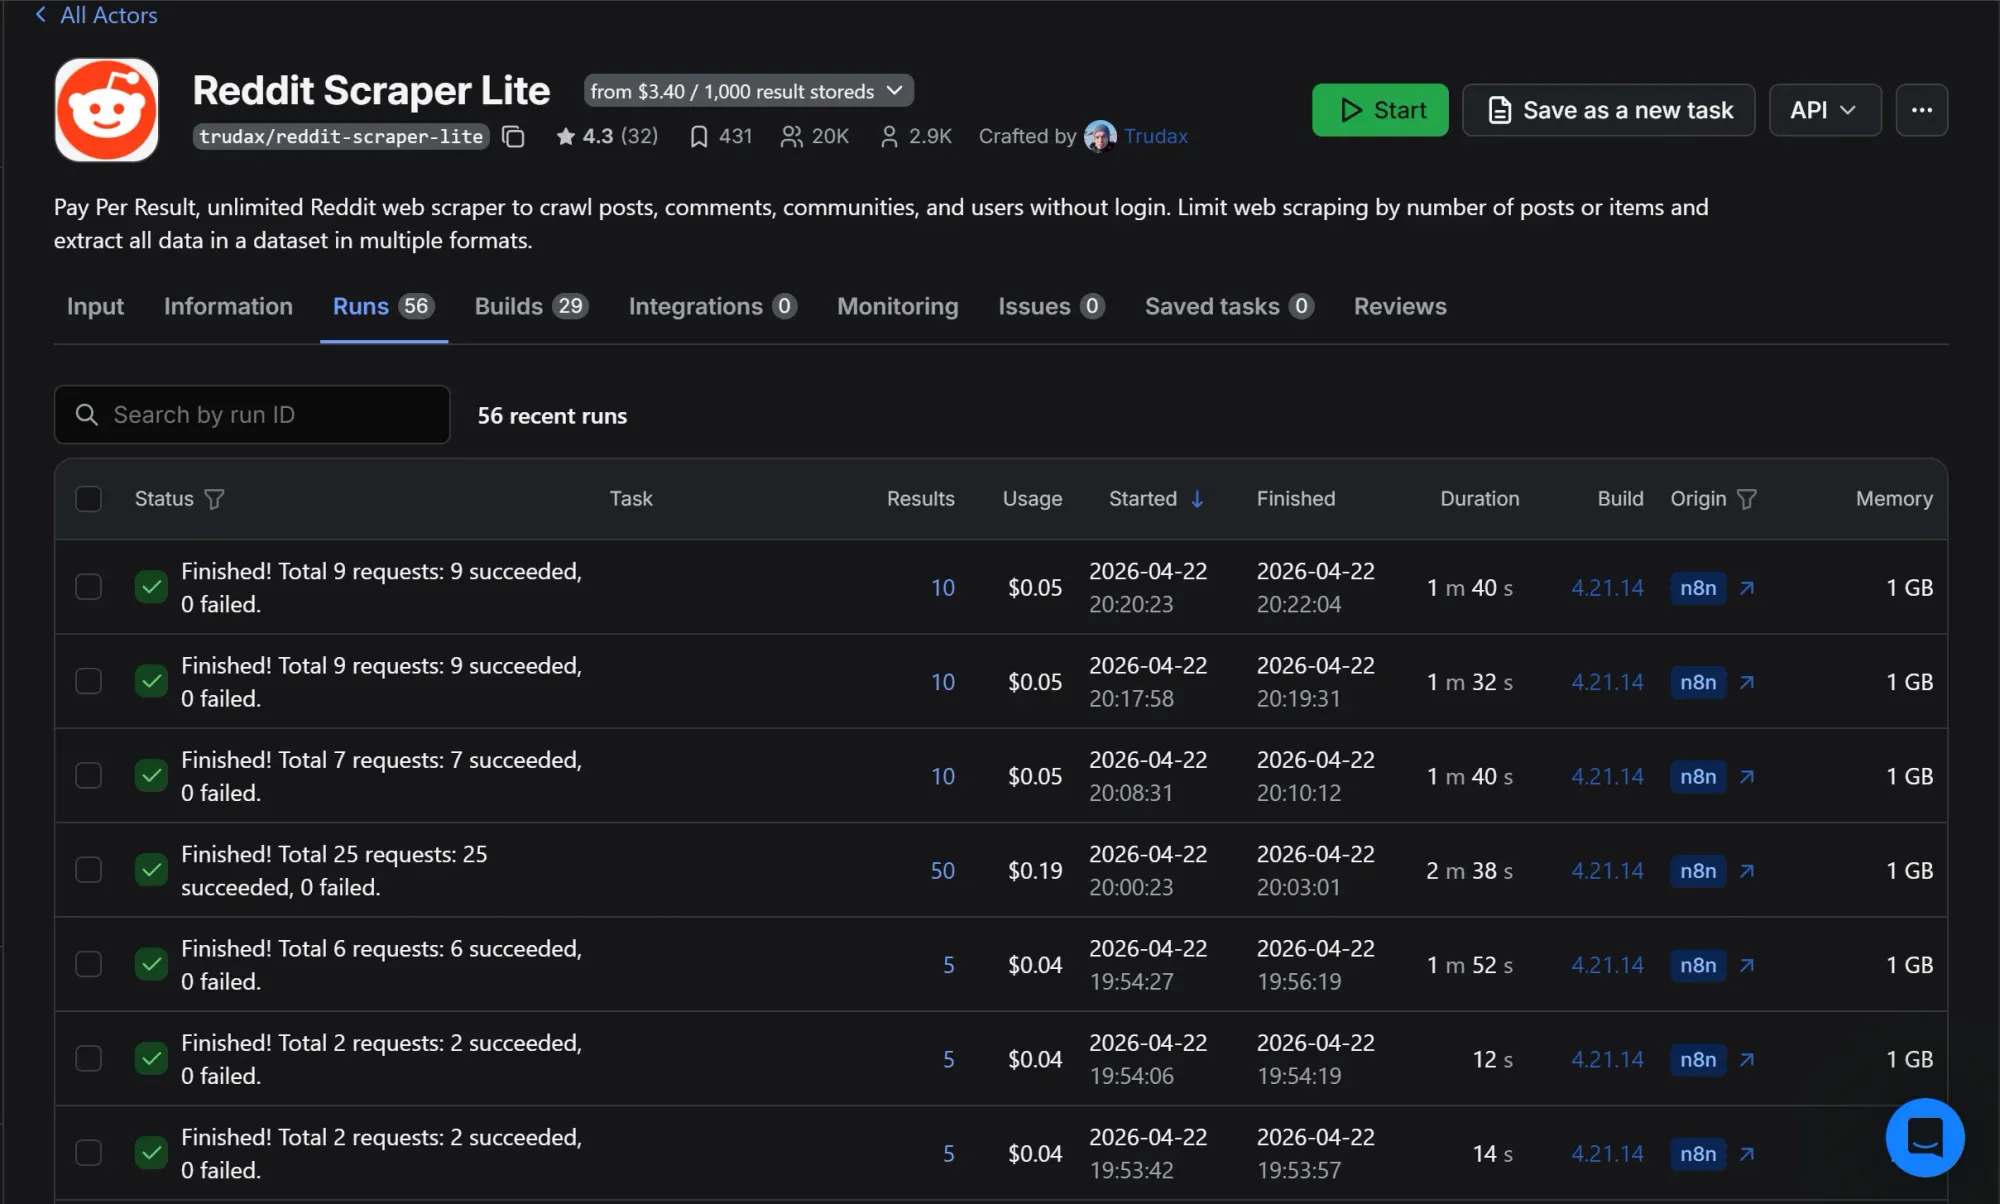This screenshot has height=1204, width=2000.
Task: Click Save as a new task
Action: [1608, 110]
